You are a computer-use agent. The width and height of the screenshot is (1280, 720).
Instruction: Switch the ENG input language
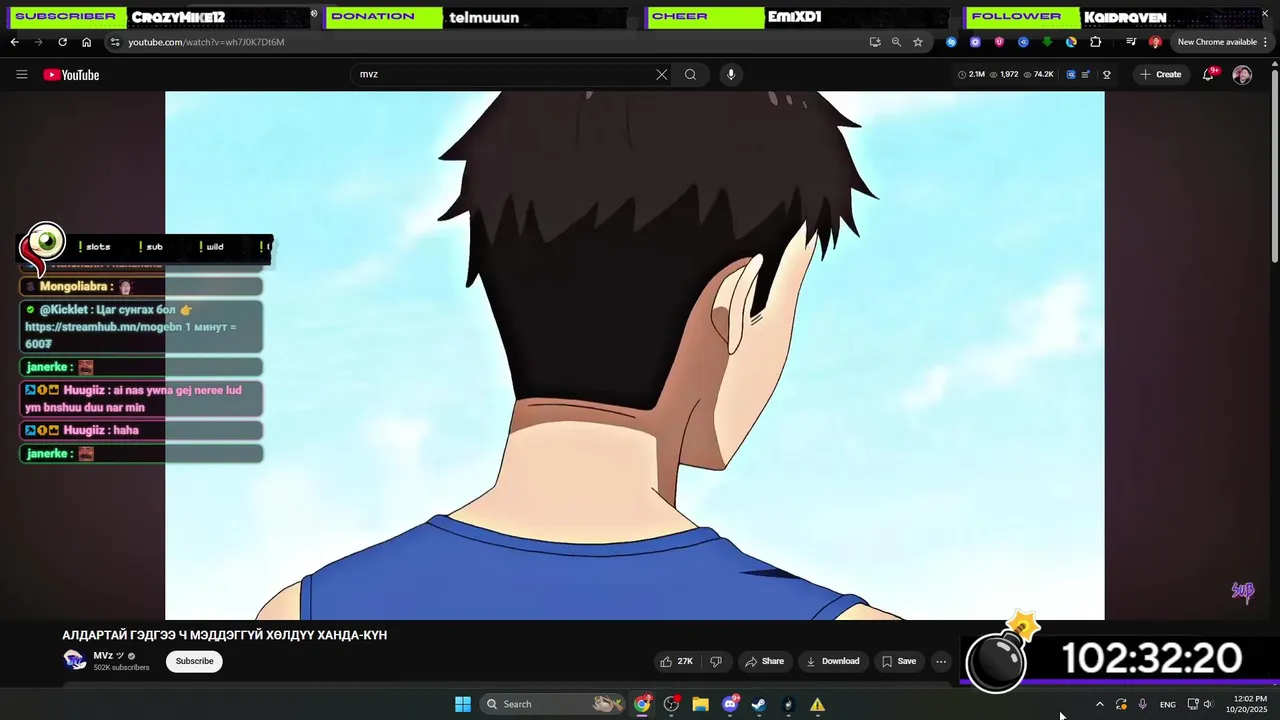[1167, 704]
